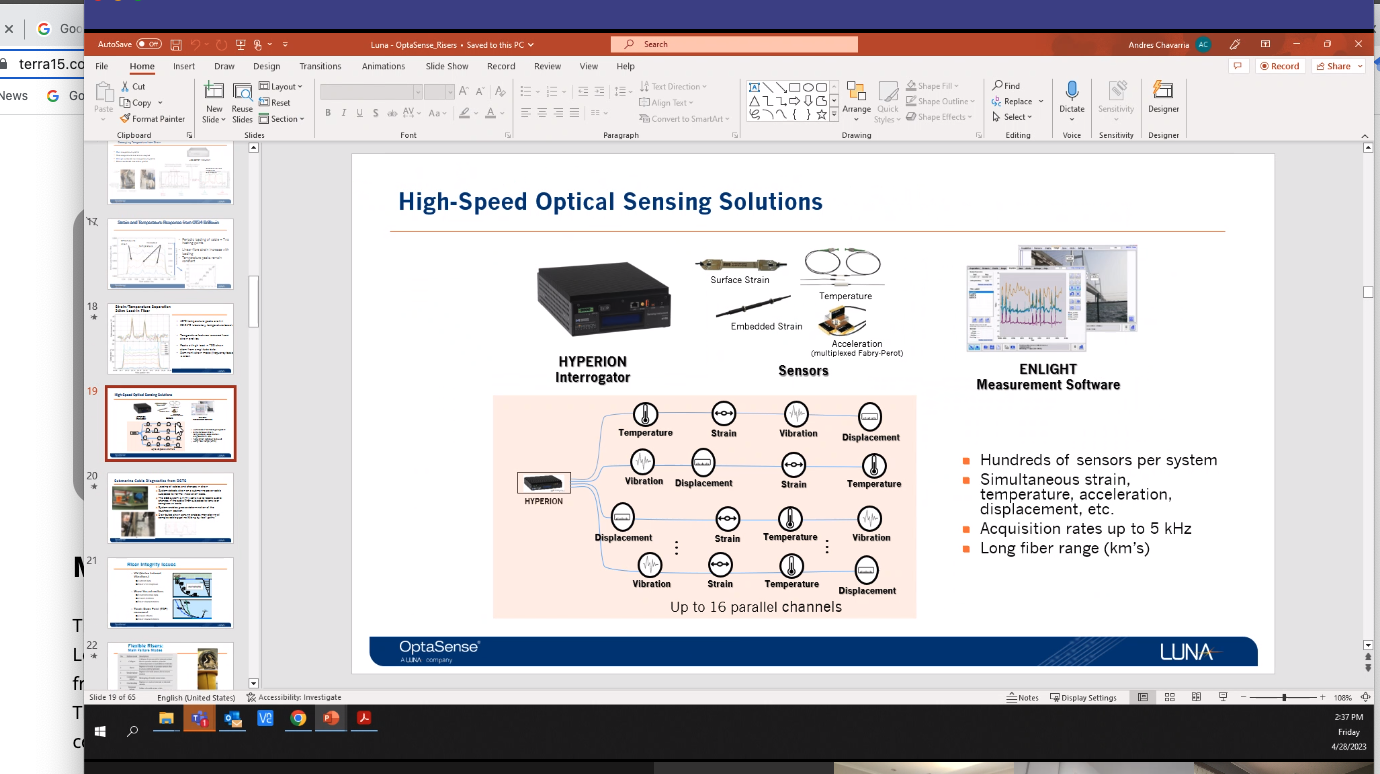Image resolution: width=1380 pixels, height=774 pixels.
Task: Toggle Strikethrough formatting
Action: tap(391, 113)
